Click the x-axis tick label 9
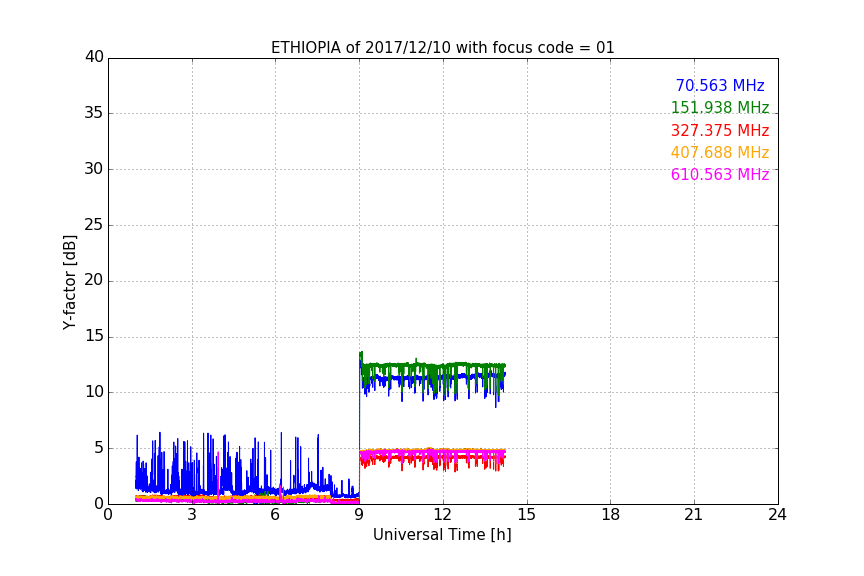864x576 pixels. click(x=359, y=515)
